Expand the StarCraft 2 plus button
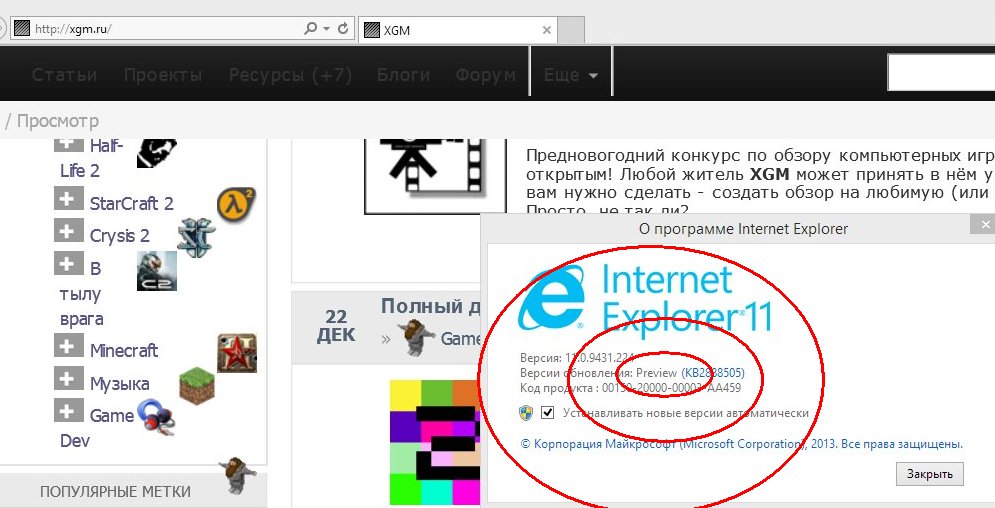Viewport: 995px width, 508px height. point(69,200)
